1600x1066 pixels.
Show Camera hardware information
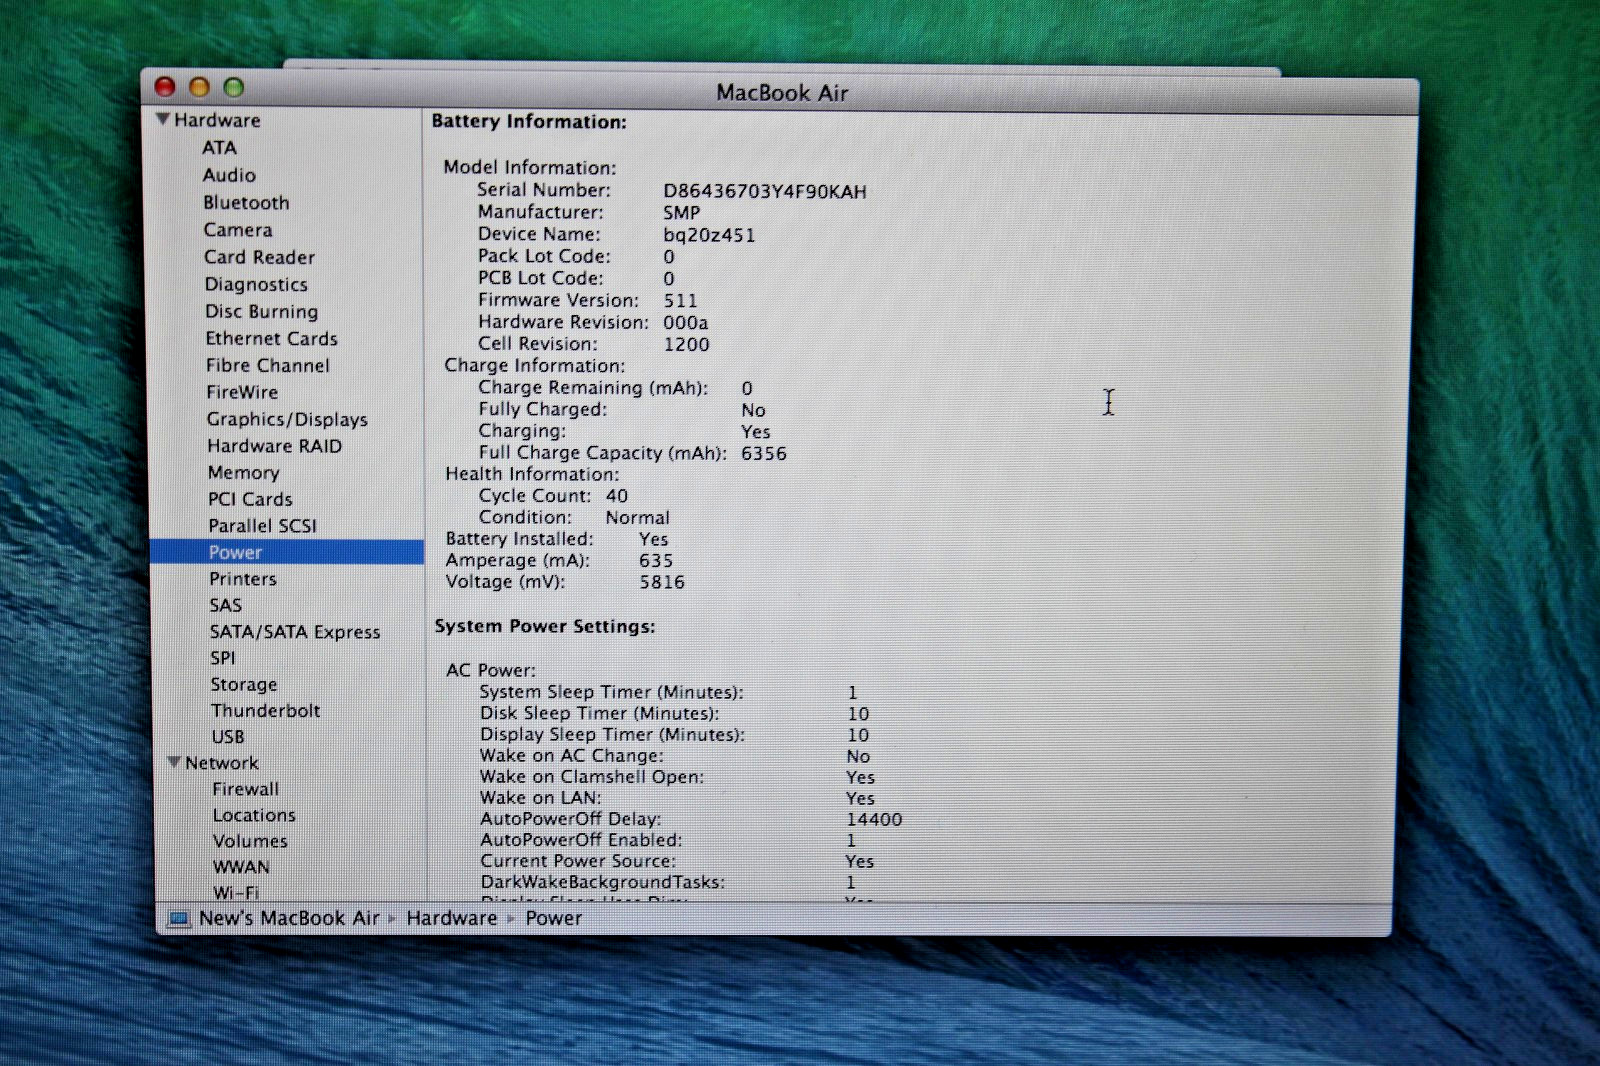238,229
